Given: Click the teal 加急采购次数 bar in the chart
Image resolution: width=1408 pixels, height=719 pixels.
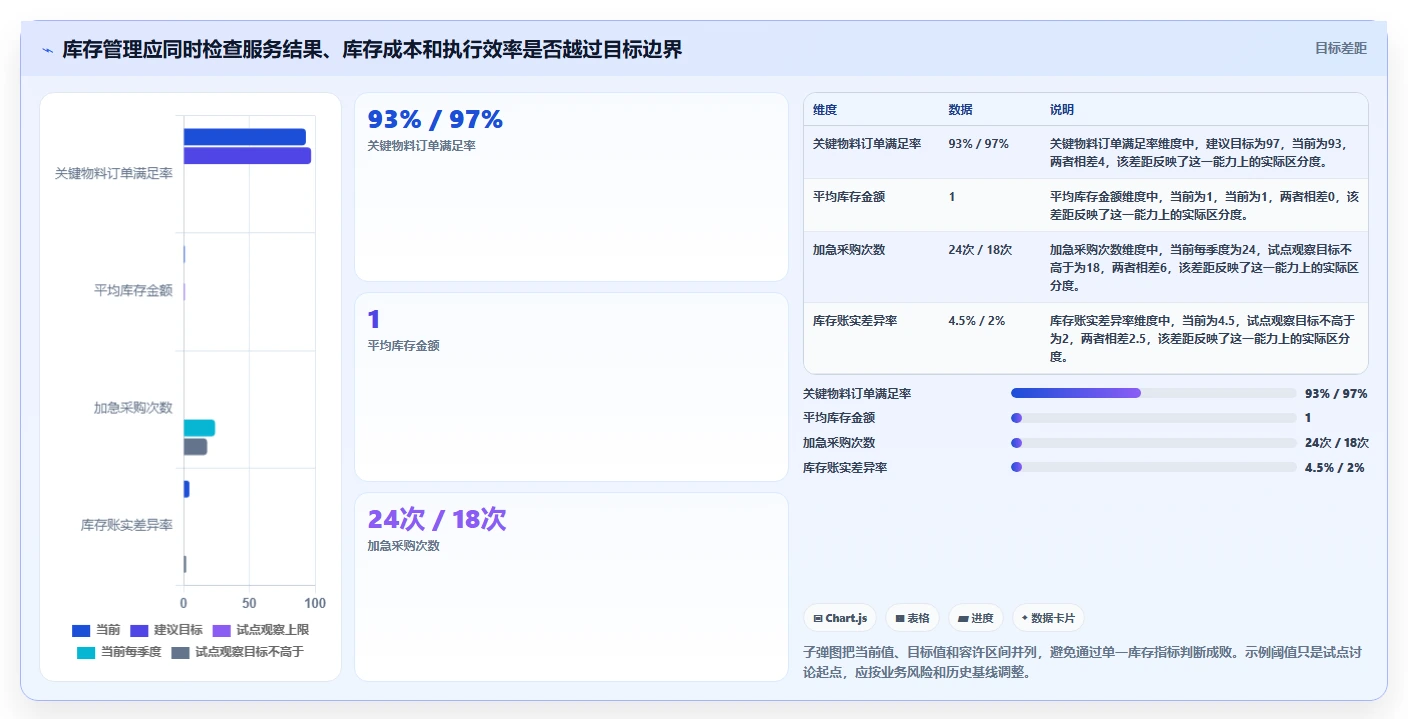Looking at the screenshot, I should coord(199,428).
